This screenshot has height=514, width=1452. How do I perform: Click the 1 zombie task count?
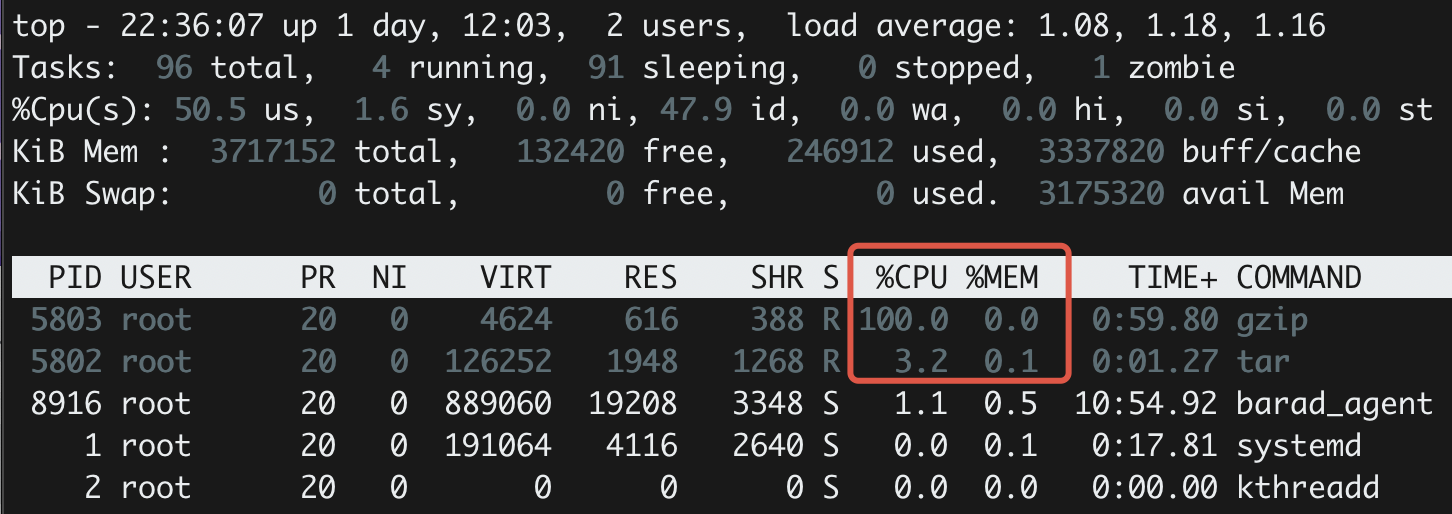click(1164, 68)
